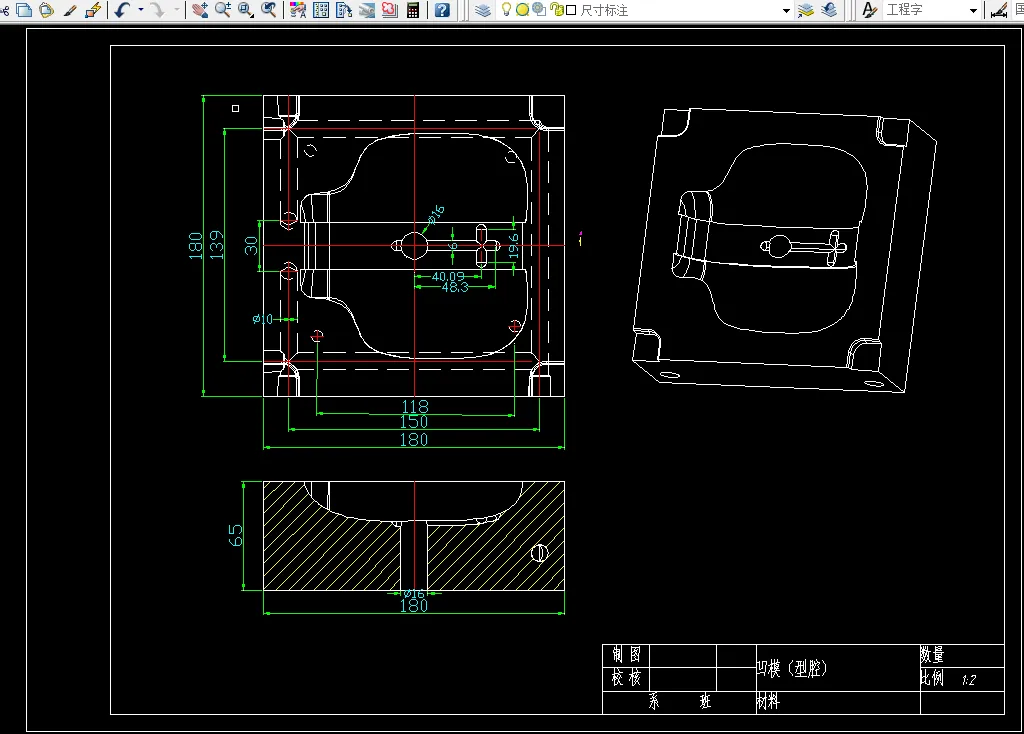The image size is (1024, 734).
Task: Toggle viewport freeze icon for current layer
Action: (x=539, y=10)
